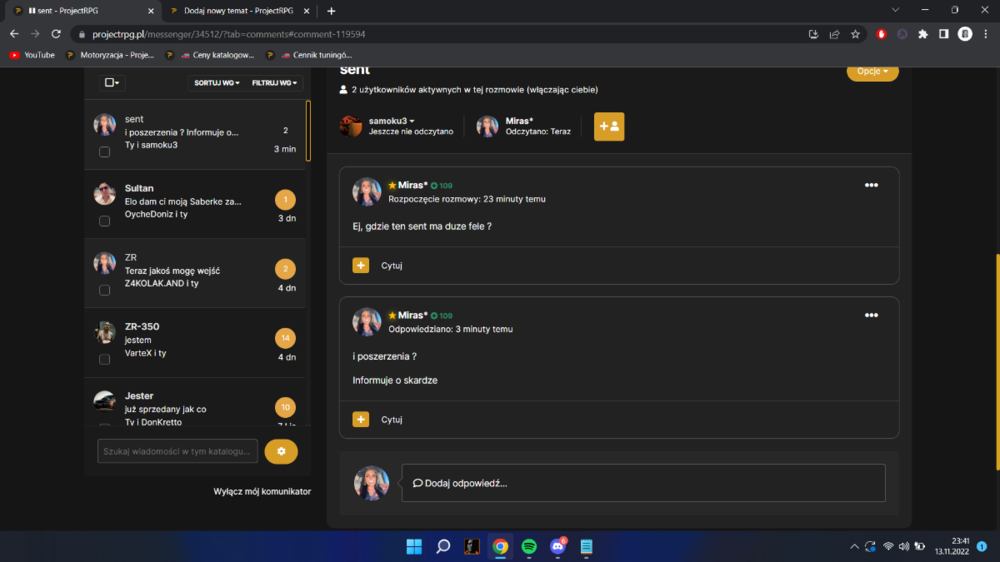Click the orange unread badge on ZR-350
The height and width of the screenshot is (562, 1000).
(285, 338)
